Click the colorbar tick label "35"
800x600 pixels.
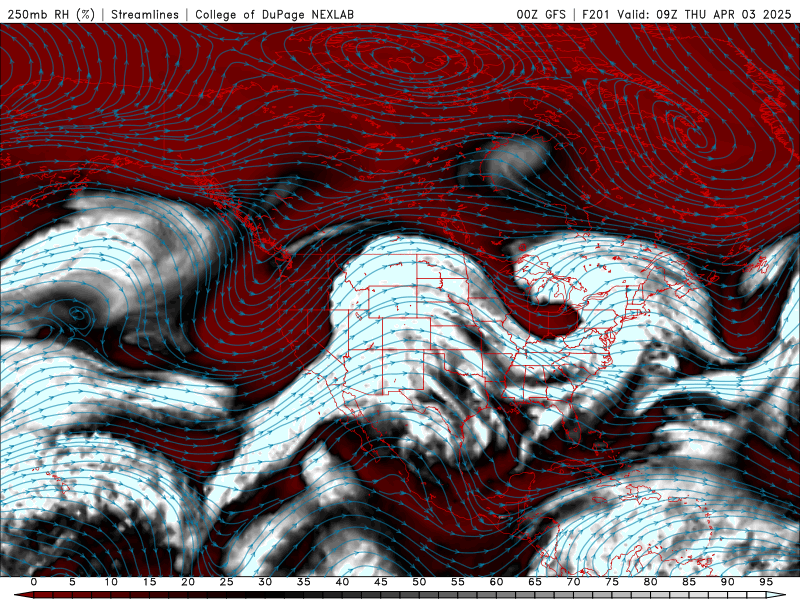tap(304, 582)
